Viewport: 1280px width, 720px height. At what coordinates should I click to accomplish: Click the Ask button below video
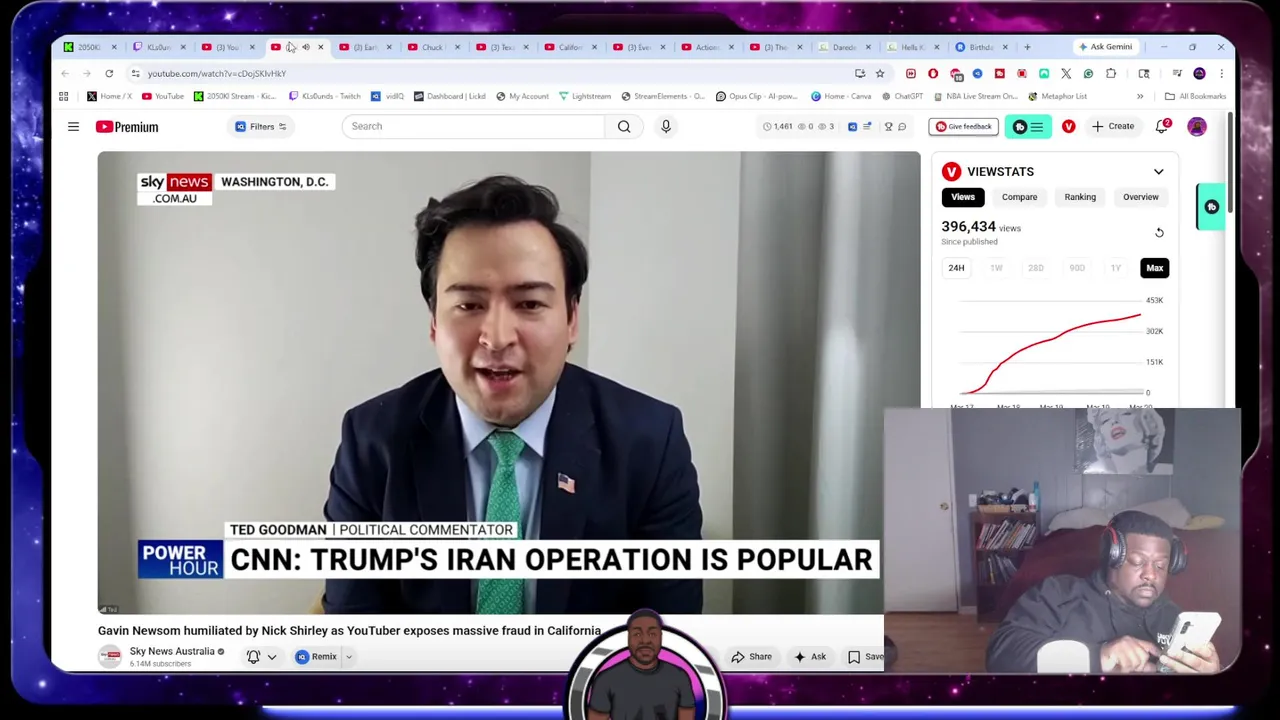[x=810, y=657]
